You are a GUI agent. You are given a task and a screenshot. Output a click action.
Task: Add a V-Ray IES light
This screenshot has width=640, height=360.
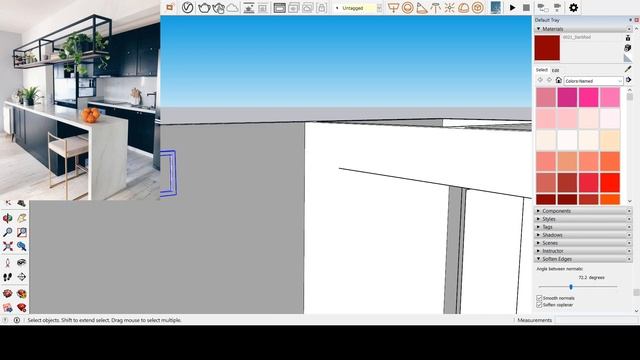tap(436, 8)
